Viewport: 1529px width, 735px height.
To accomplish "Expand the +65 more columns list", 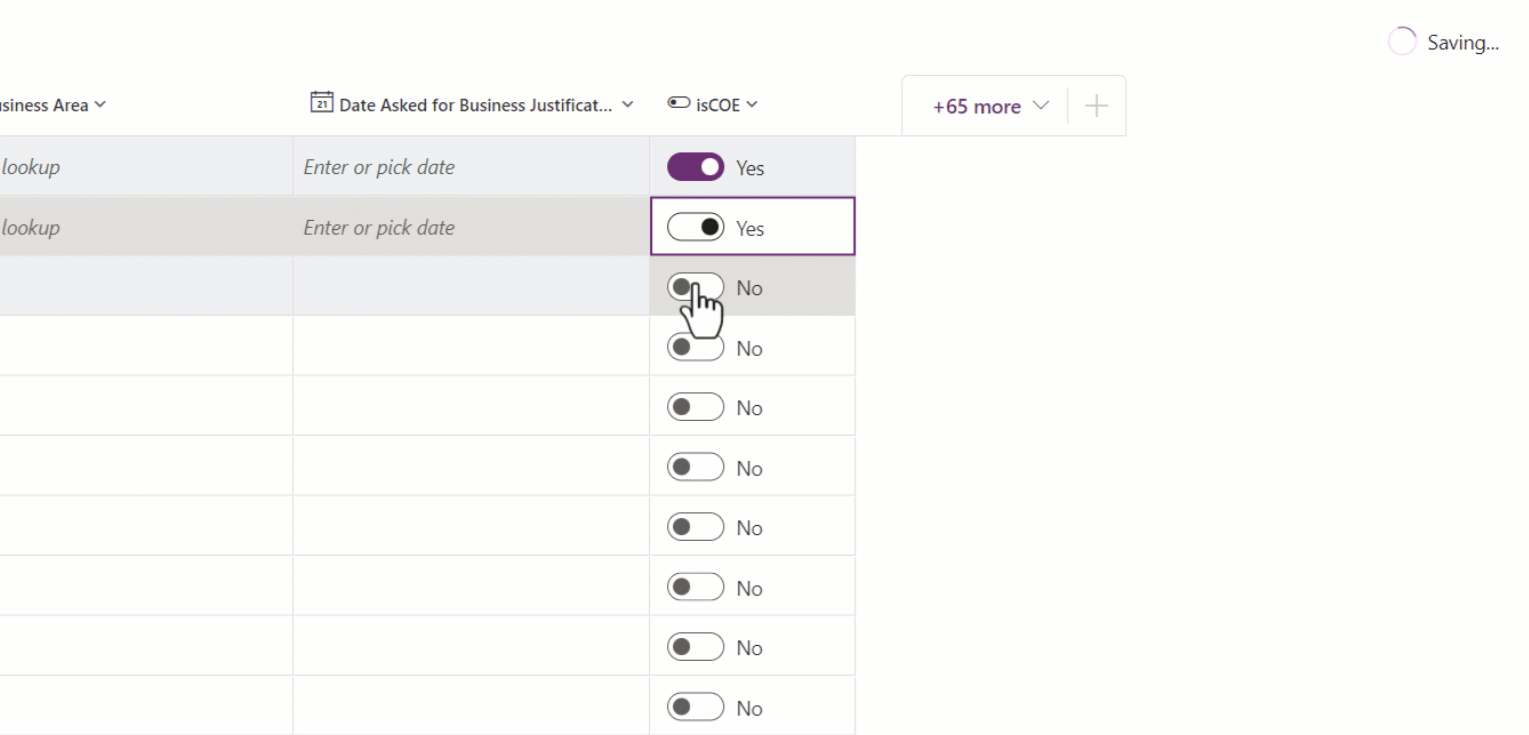I will [x=1041, y=104].
